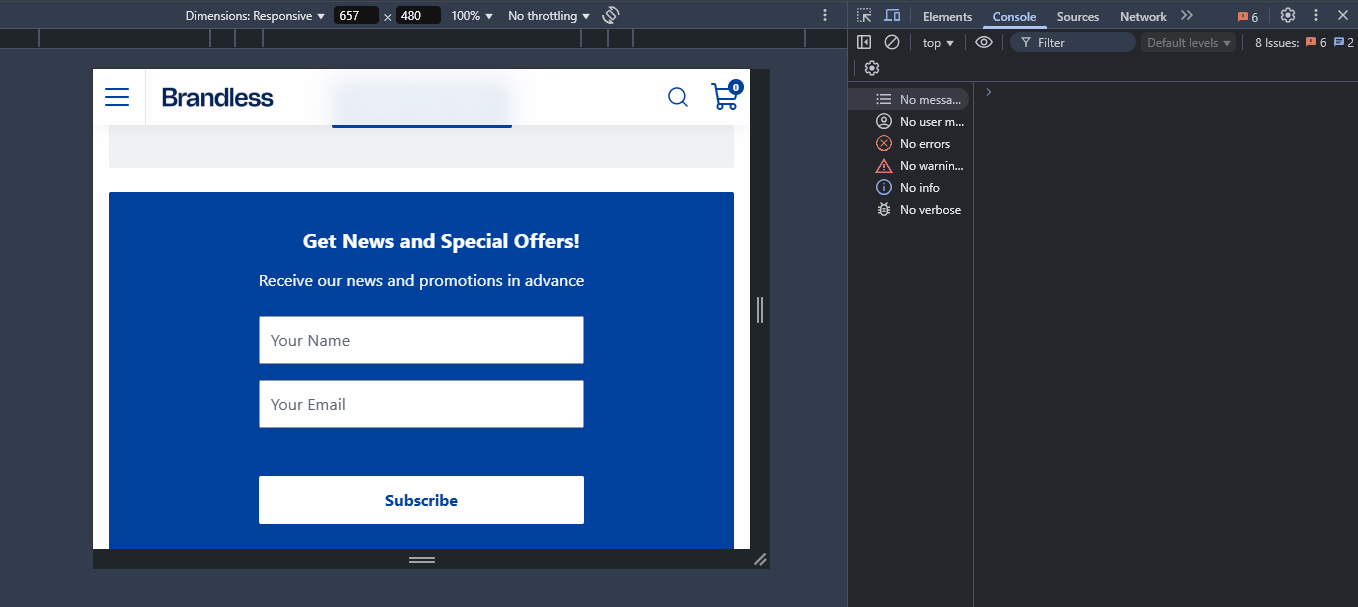Open console settings gear icon
The image size is (1358, 607).
[x=872, y=68]
